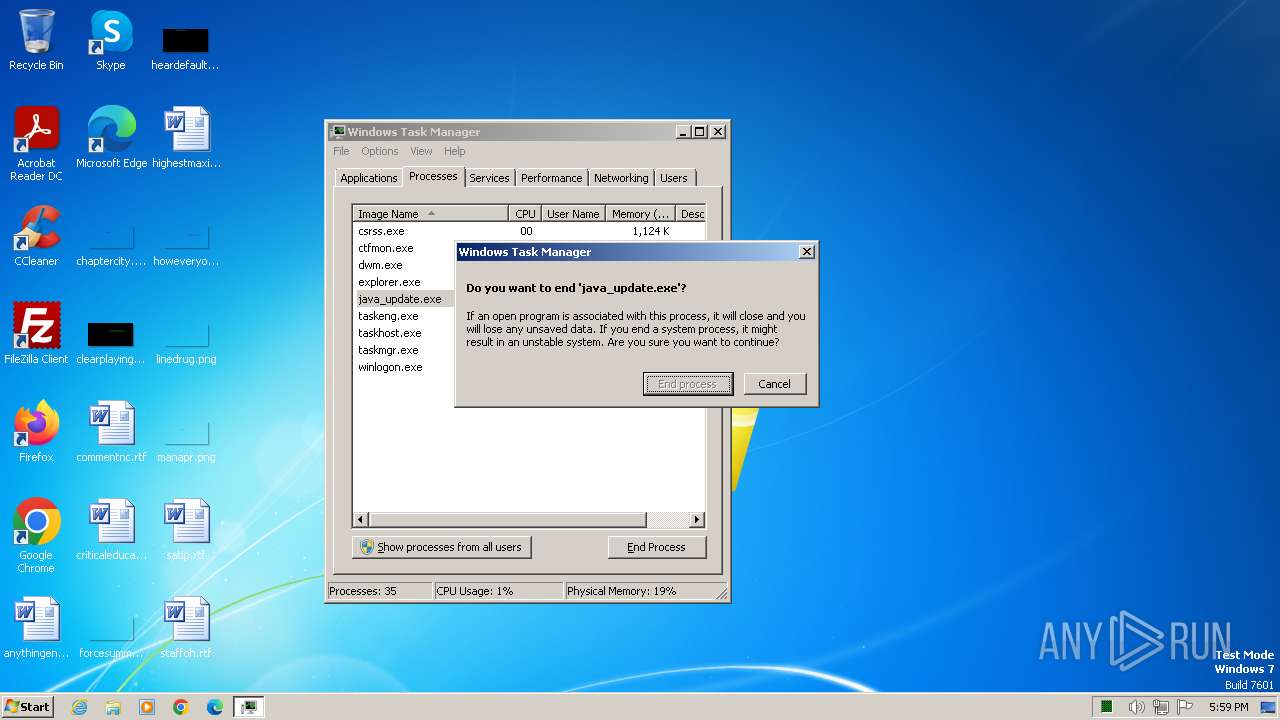Switch to the Users tab

674,178
